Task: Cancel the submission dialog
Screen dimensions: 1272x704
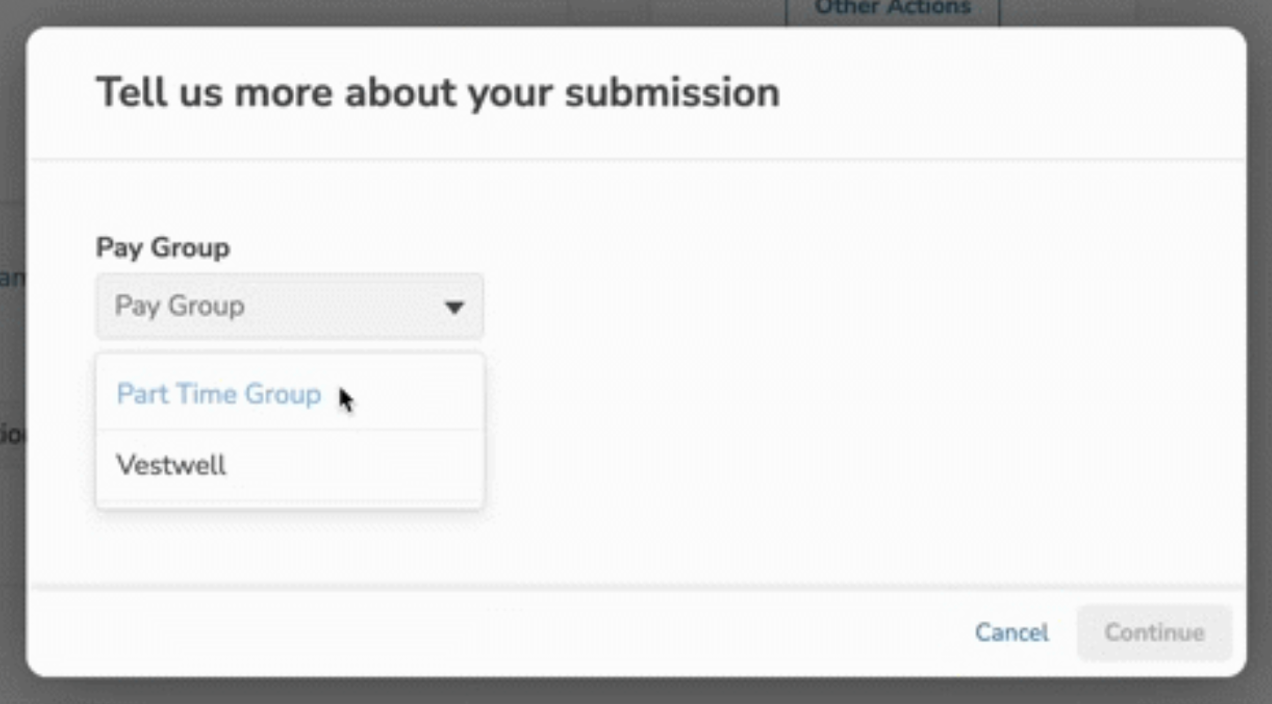Action: tap(1011, 632)
